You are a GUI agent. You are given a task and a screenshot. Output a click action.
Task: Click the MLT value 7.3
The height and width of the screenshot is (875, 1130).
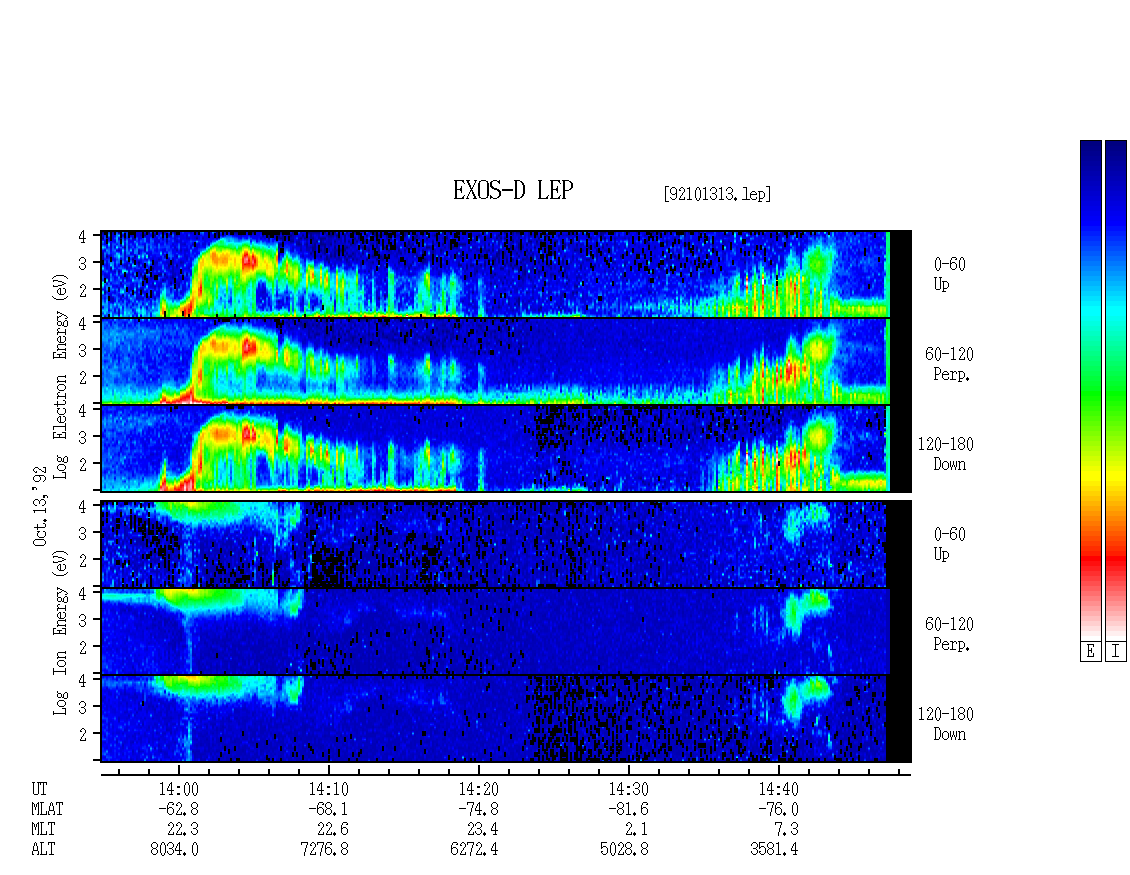[x=787, y=830]
